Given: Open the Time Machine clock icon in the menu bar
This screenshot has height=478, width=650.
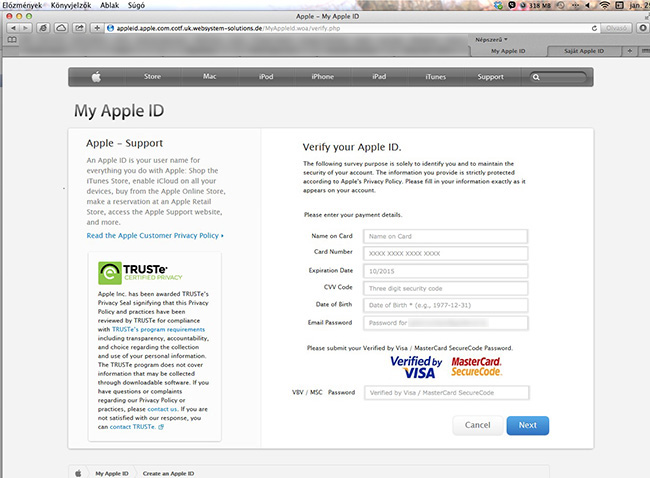Looking at the screenshot, I should click(x=560, y=5).
